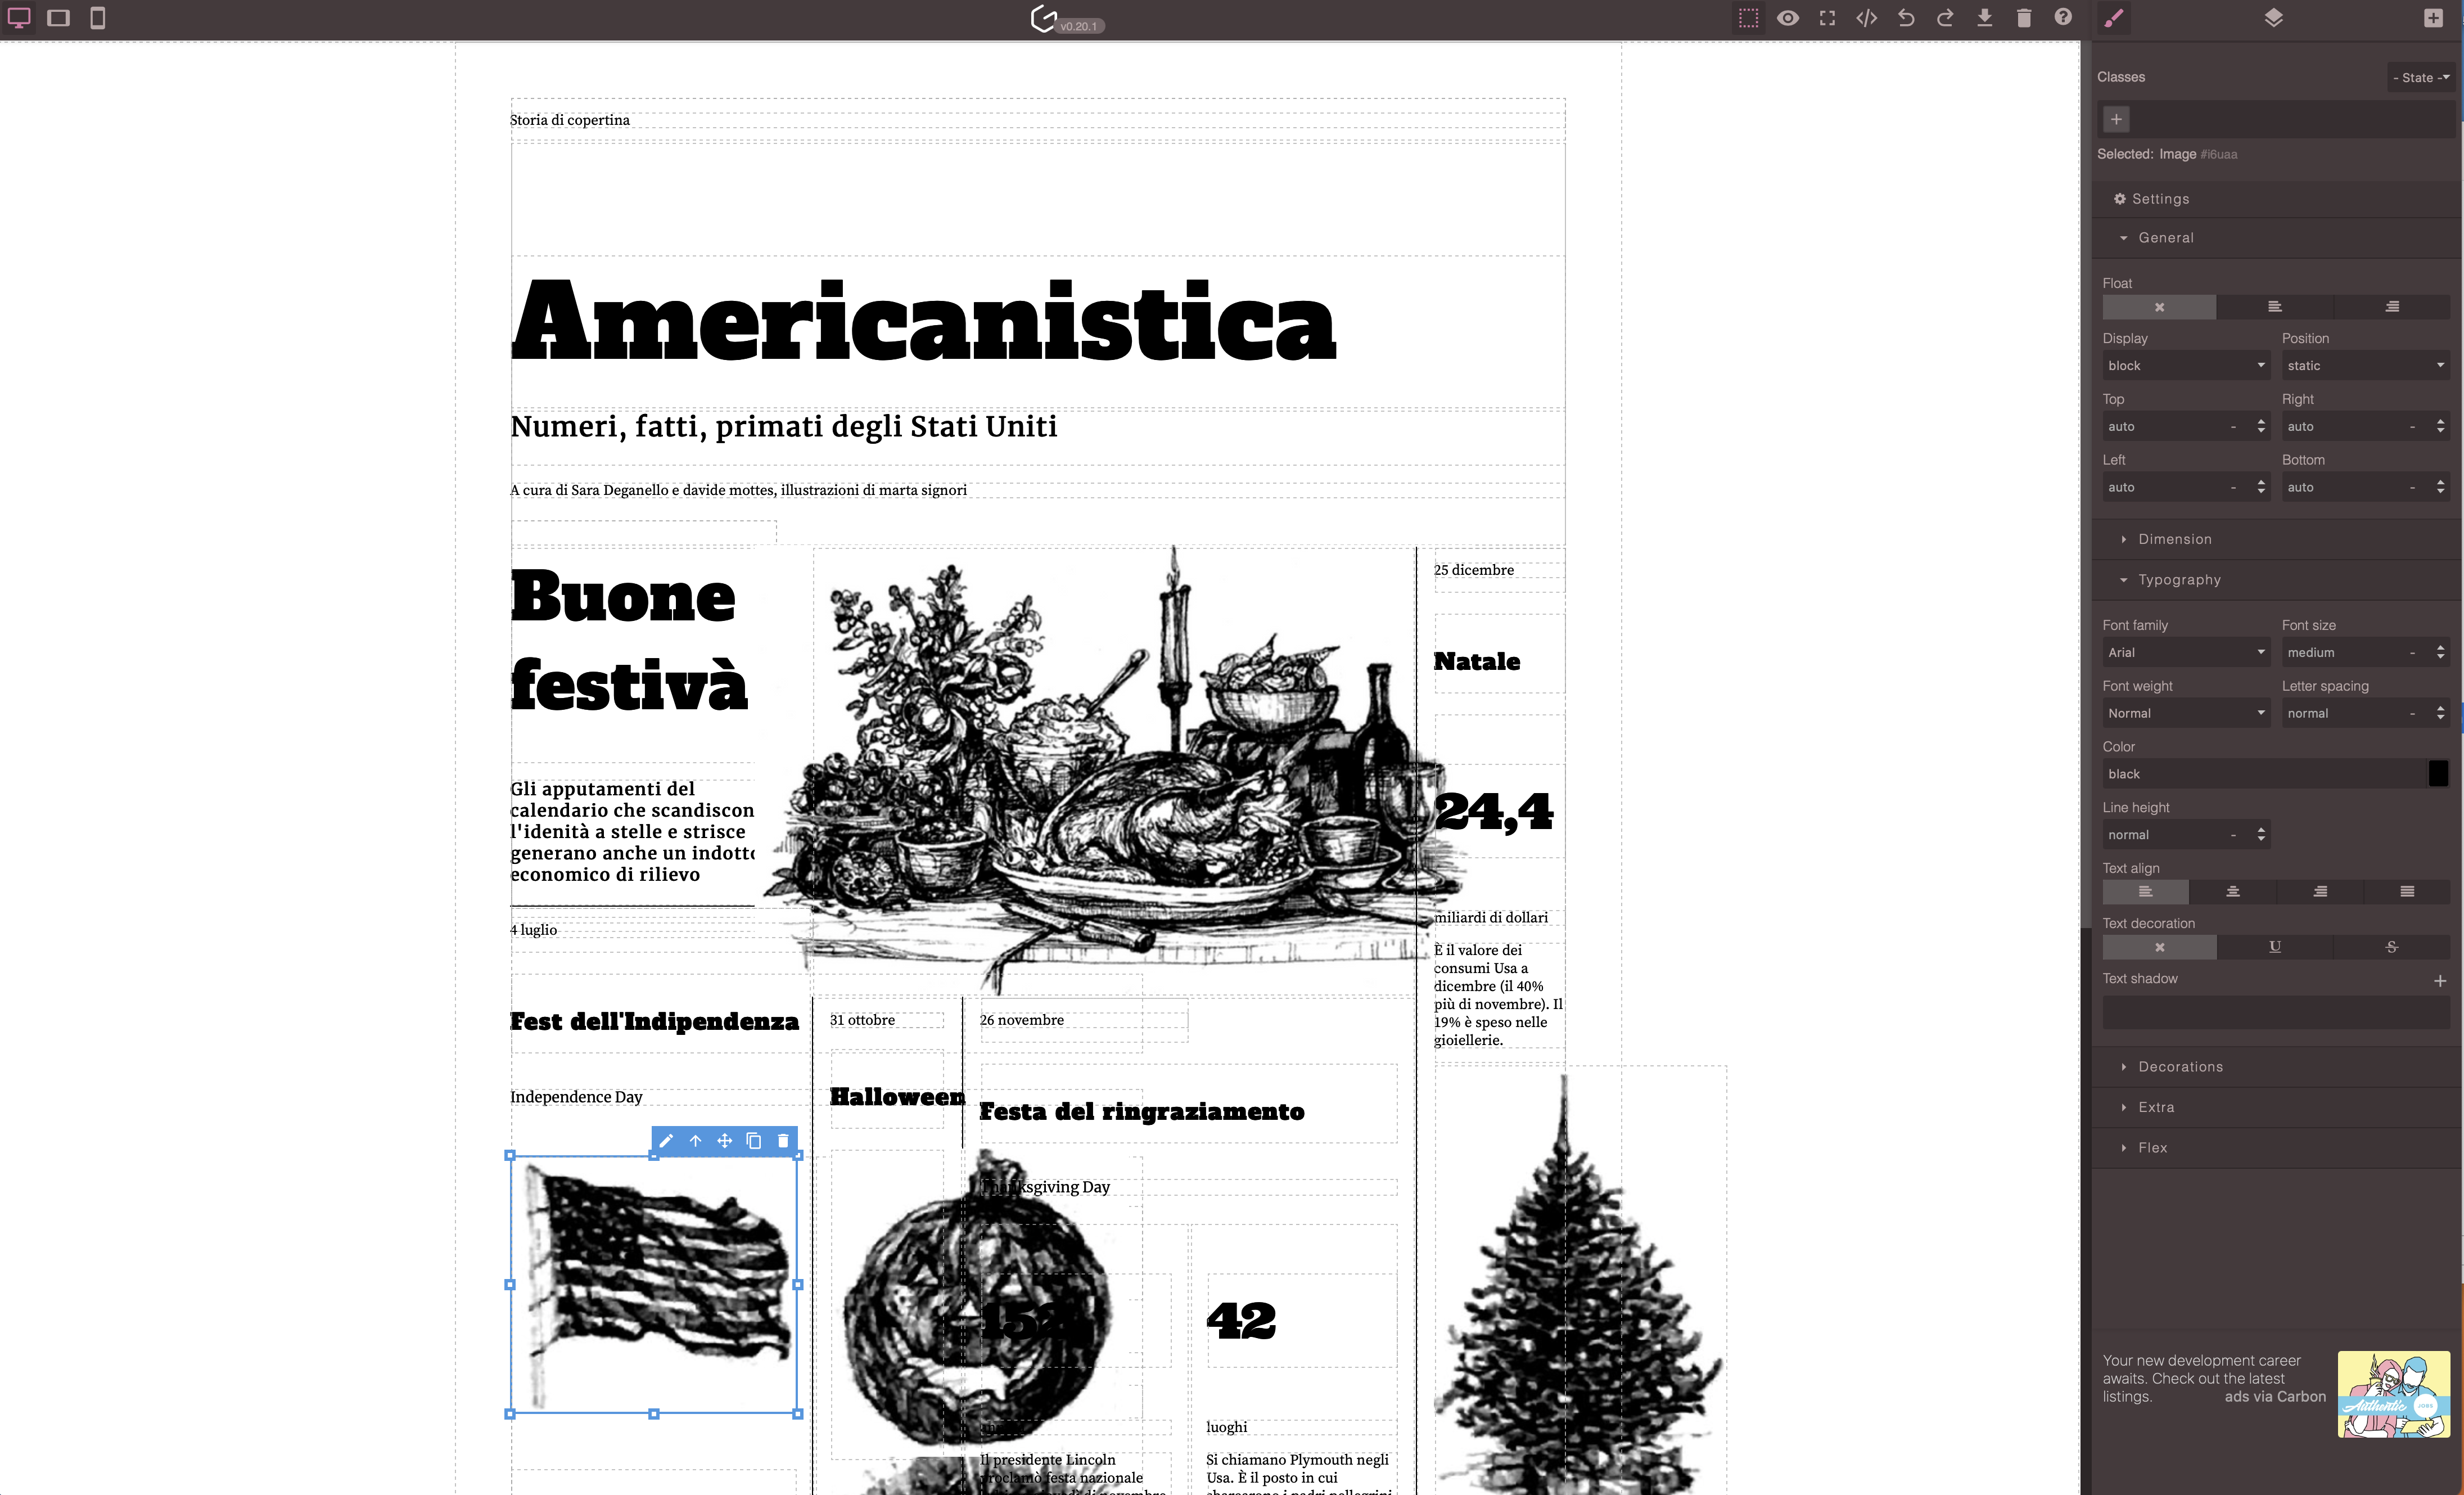Click Line height stepper arrows

pyautogui.click(x=2261, y=835)
